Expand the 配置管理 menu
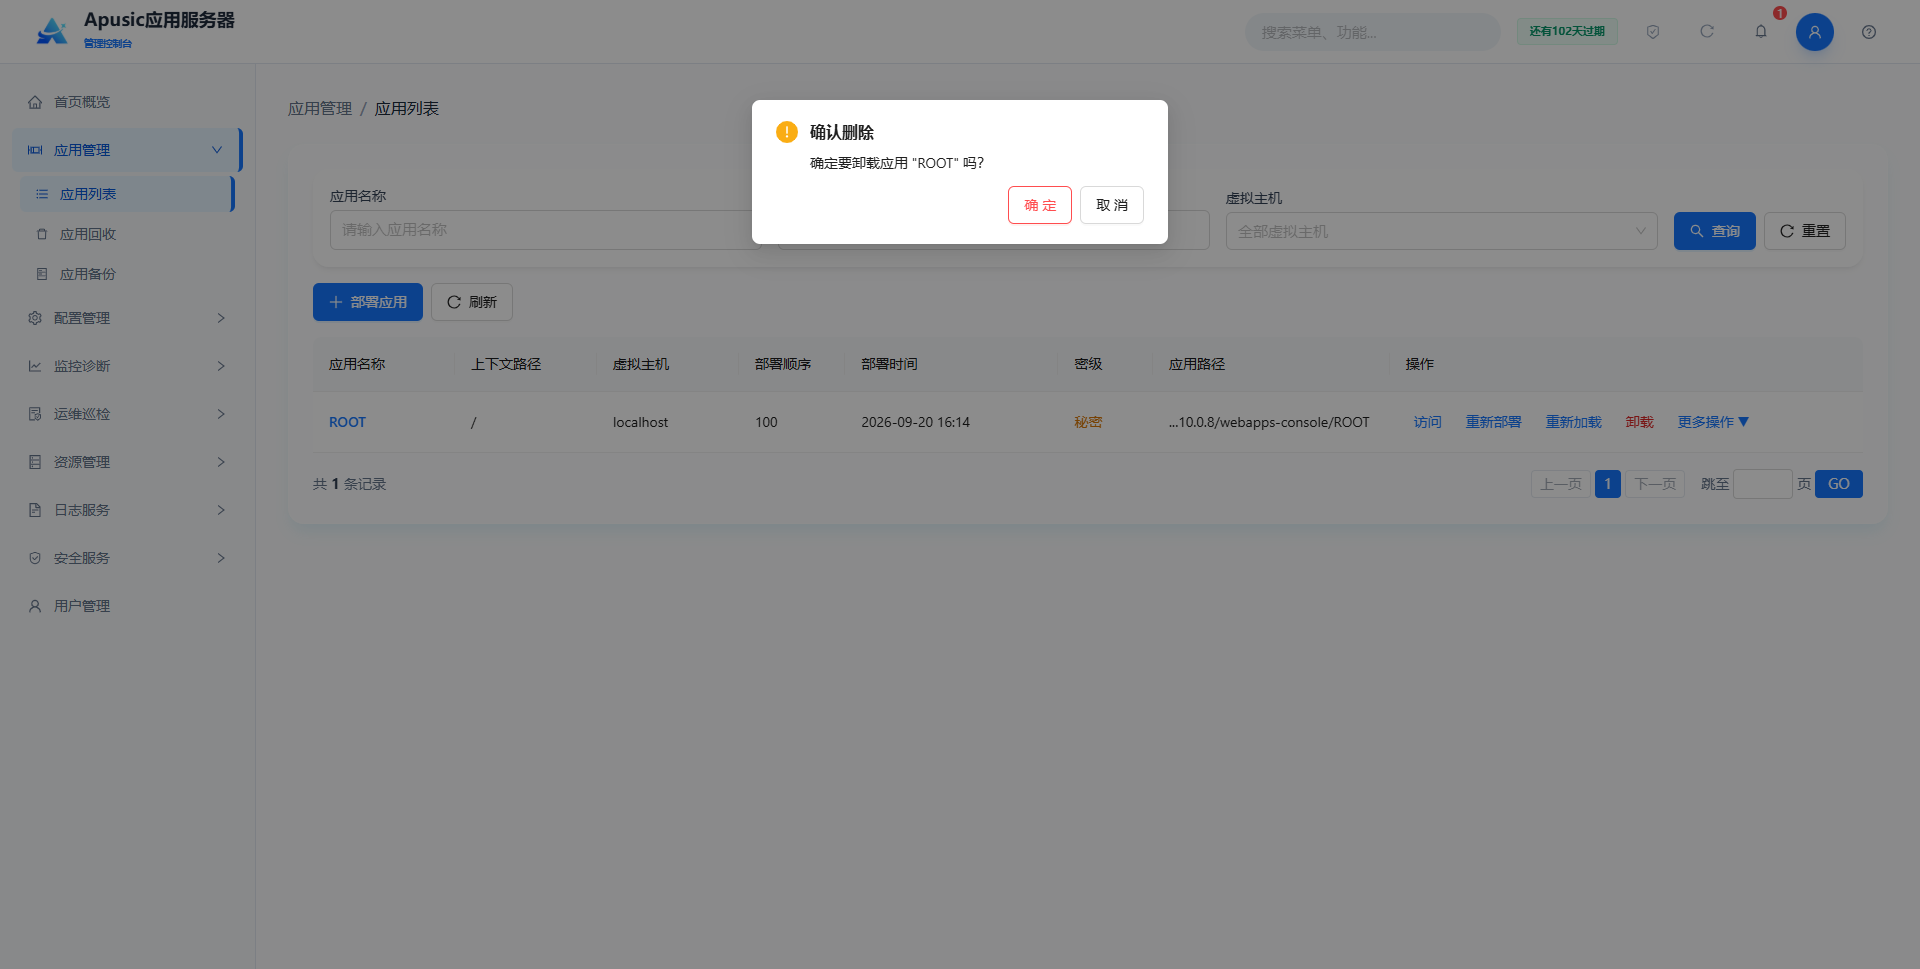This screenshot has width=1920, height=969. tap(127, 318)
